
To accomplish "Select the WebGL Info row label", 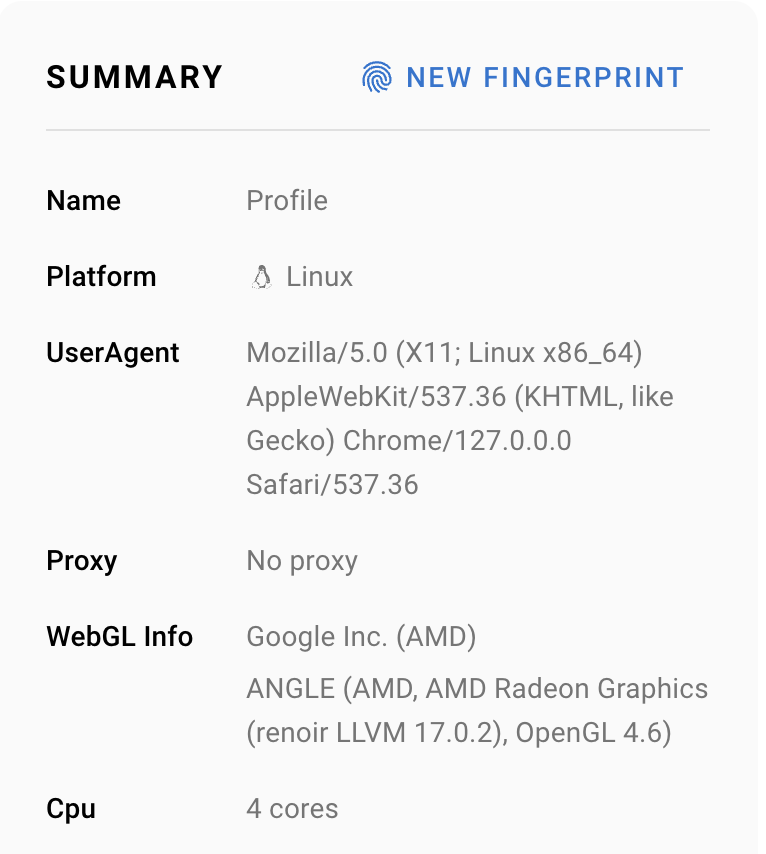I will point(119,637).
